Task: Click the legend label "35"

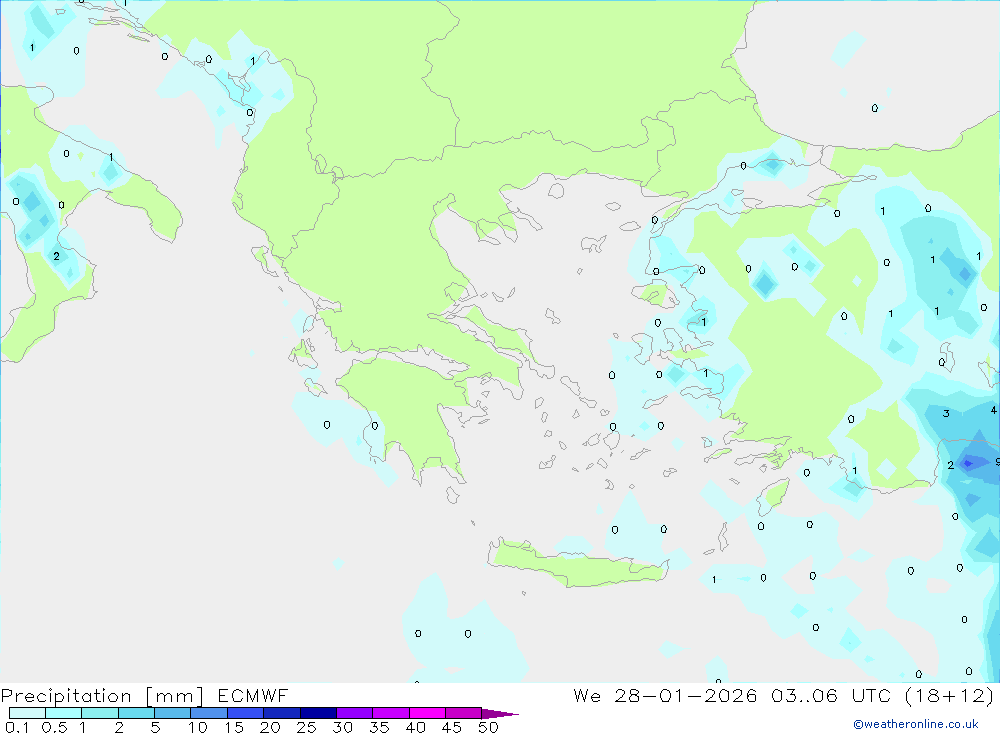Action: [379, 727]
